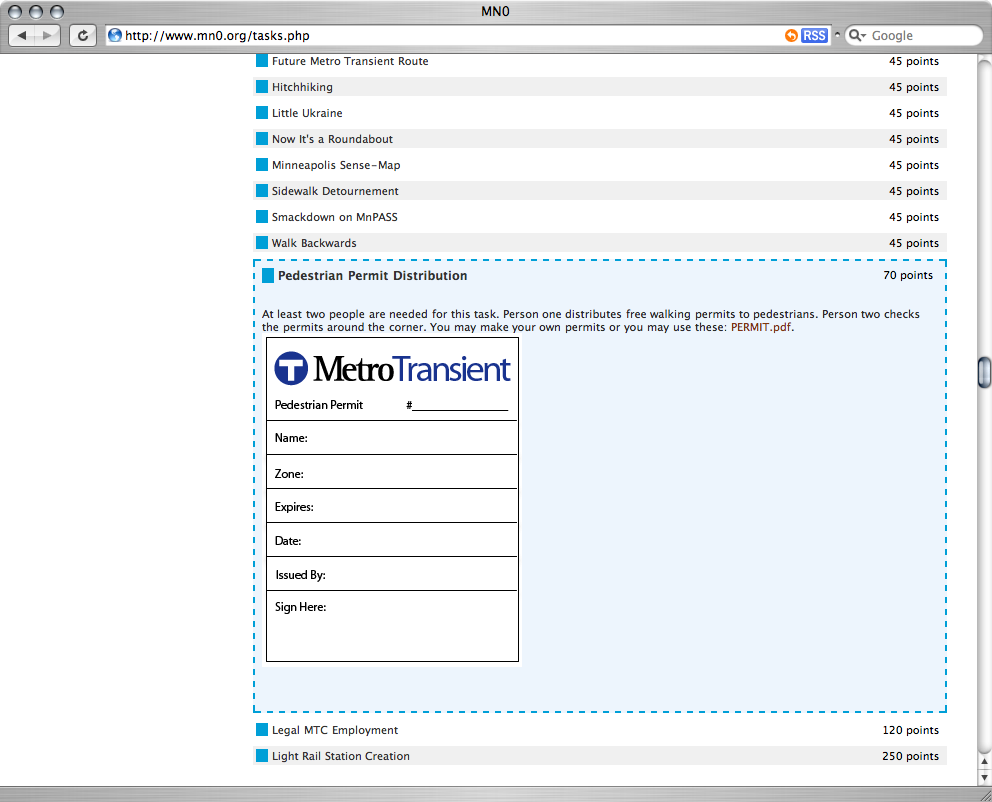Click the browser forward arrow button
The image size is (992, 802).
point(49,35)
